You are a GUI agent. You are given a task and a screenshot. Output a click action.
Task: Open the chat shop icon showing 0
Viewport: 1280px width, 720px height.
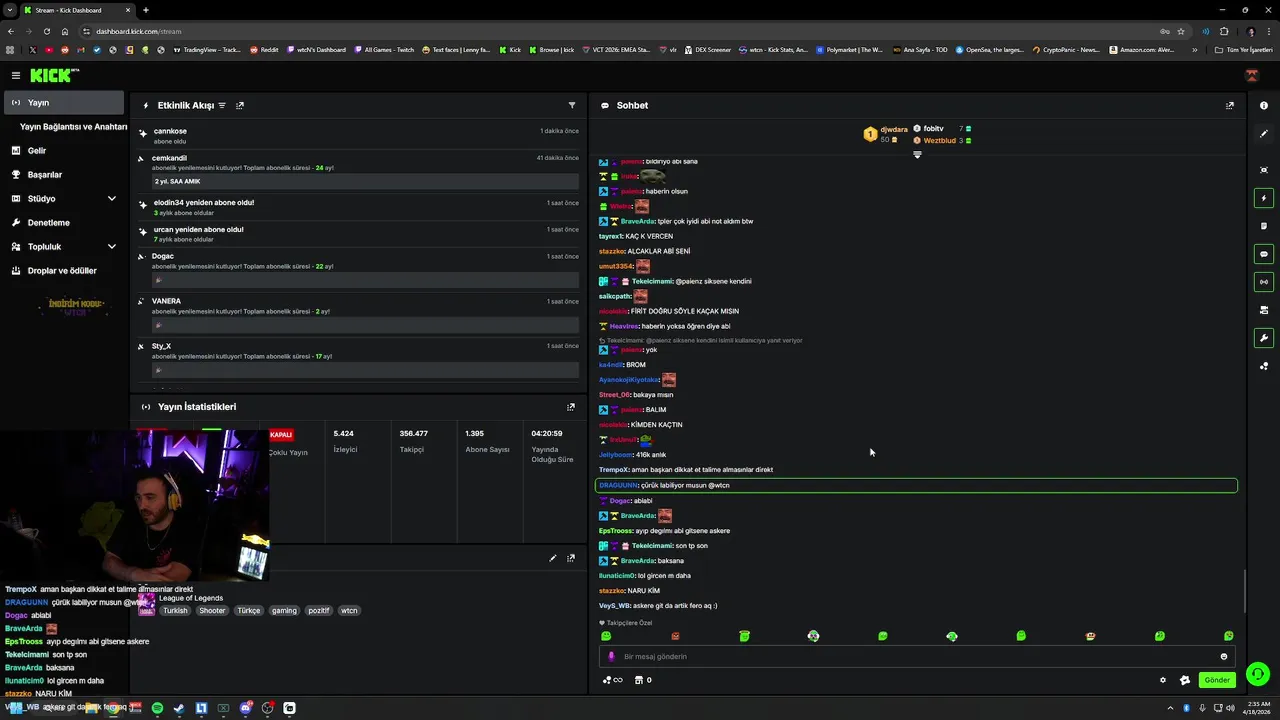click(643, 680)
